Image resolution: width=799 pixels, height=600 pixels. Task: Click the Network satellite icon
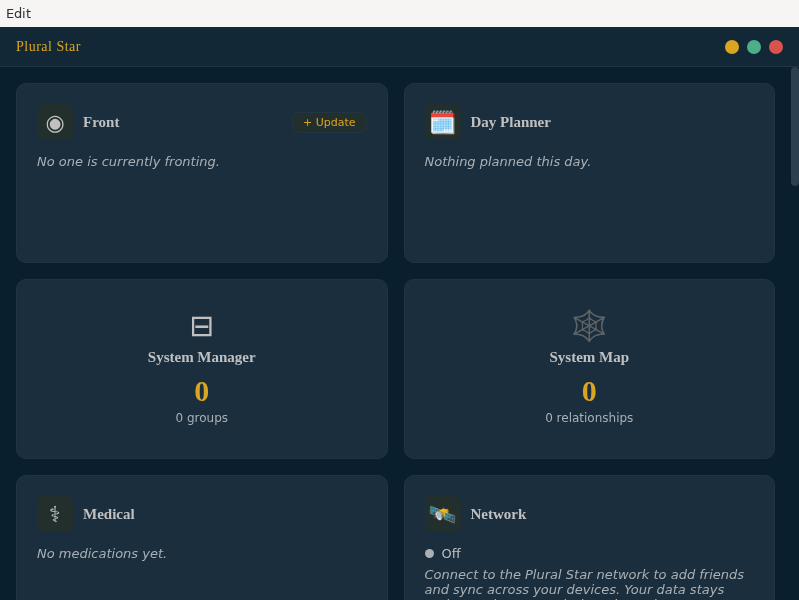tap(442, 514)
